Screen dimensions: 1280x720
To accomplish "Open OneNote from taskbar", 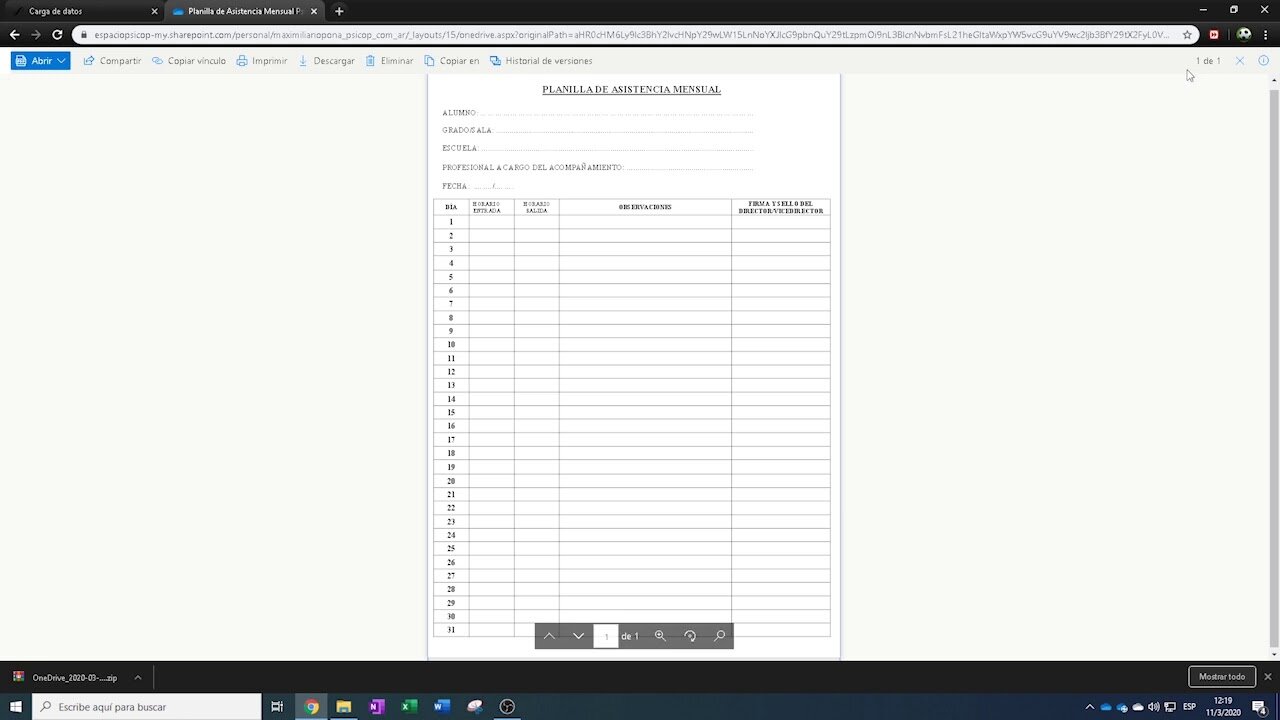I will (377, 706).
